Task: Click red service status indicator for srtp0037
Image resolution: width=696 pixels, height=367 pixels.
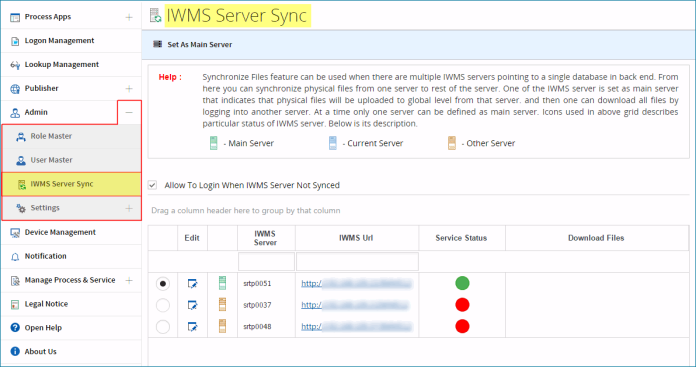Action: tap(462, 304)
